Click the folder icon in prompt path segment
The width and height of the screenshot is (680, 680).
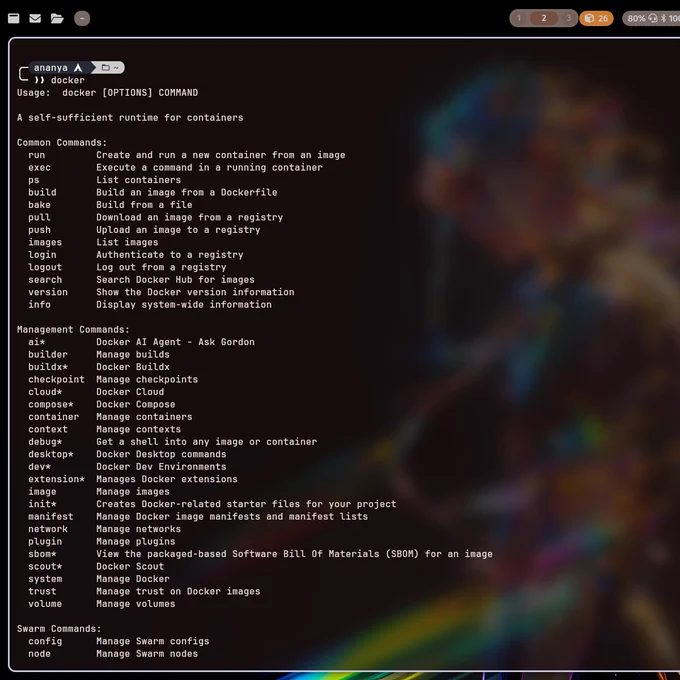coord(105,68)
